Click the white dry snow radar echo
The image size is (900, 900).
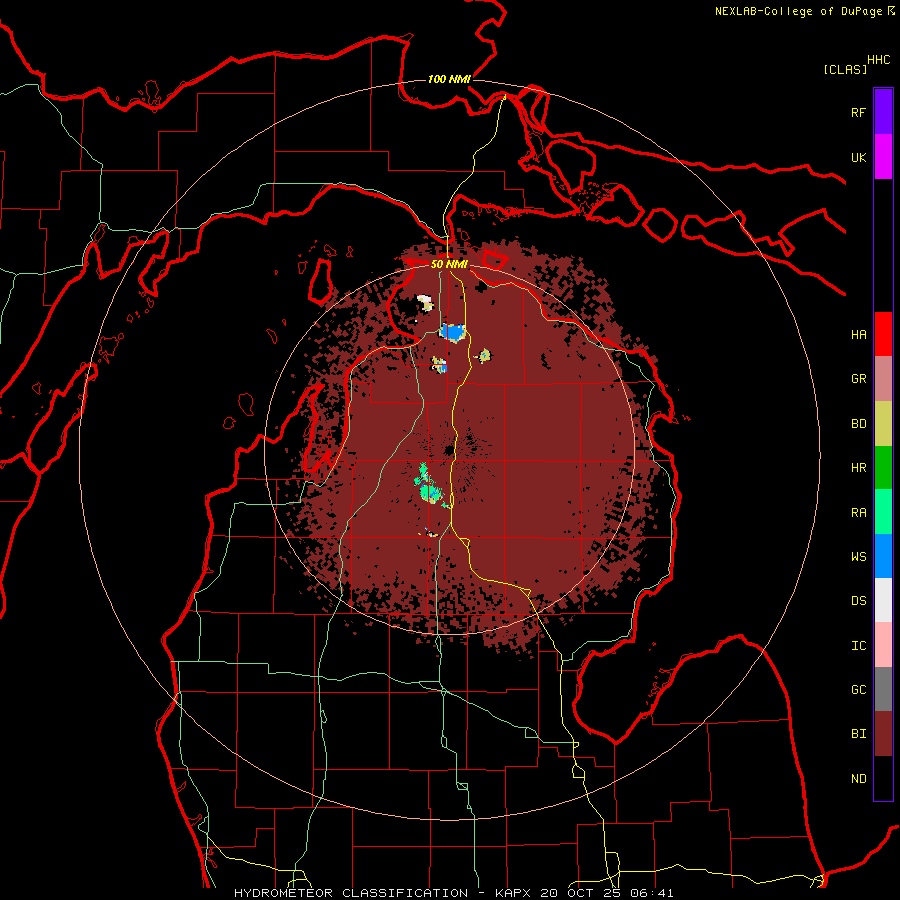tap(425, 302)
